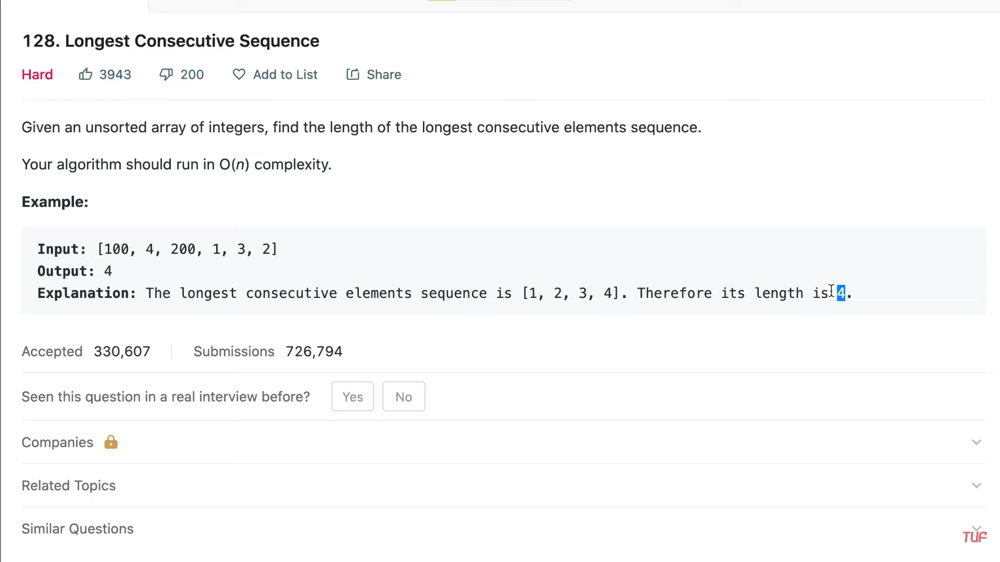This screenshot has height=562, width=1000.
Task: Answer Yes to seen in real interview
Action: (x=352, y=397)
